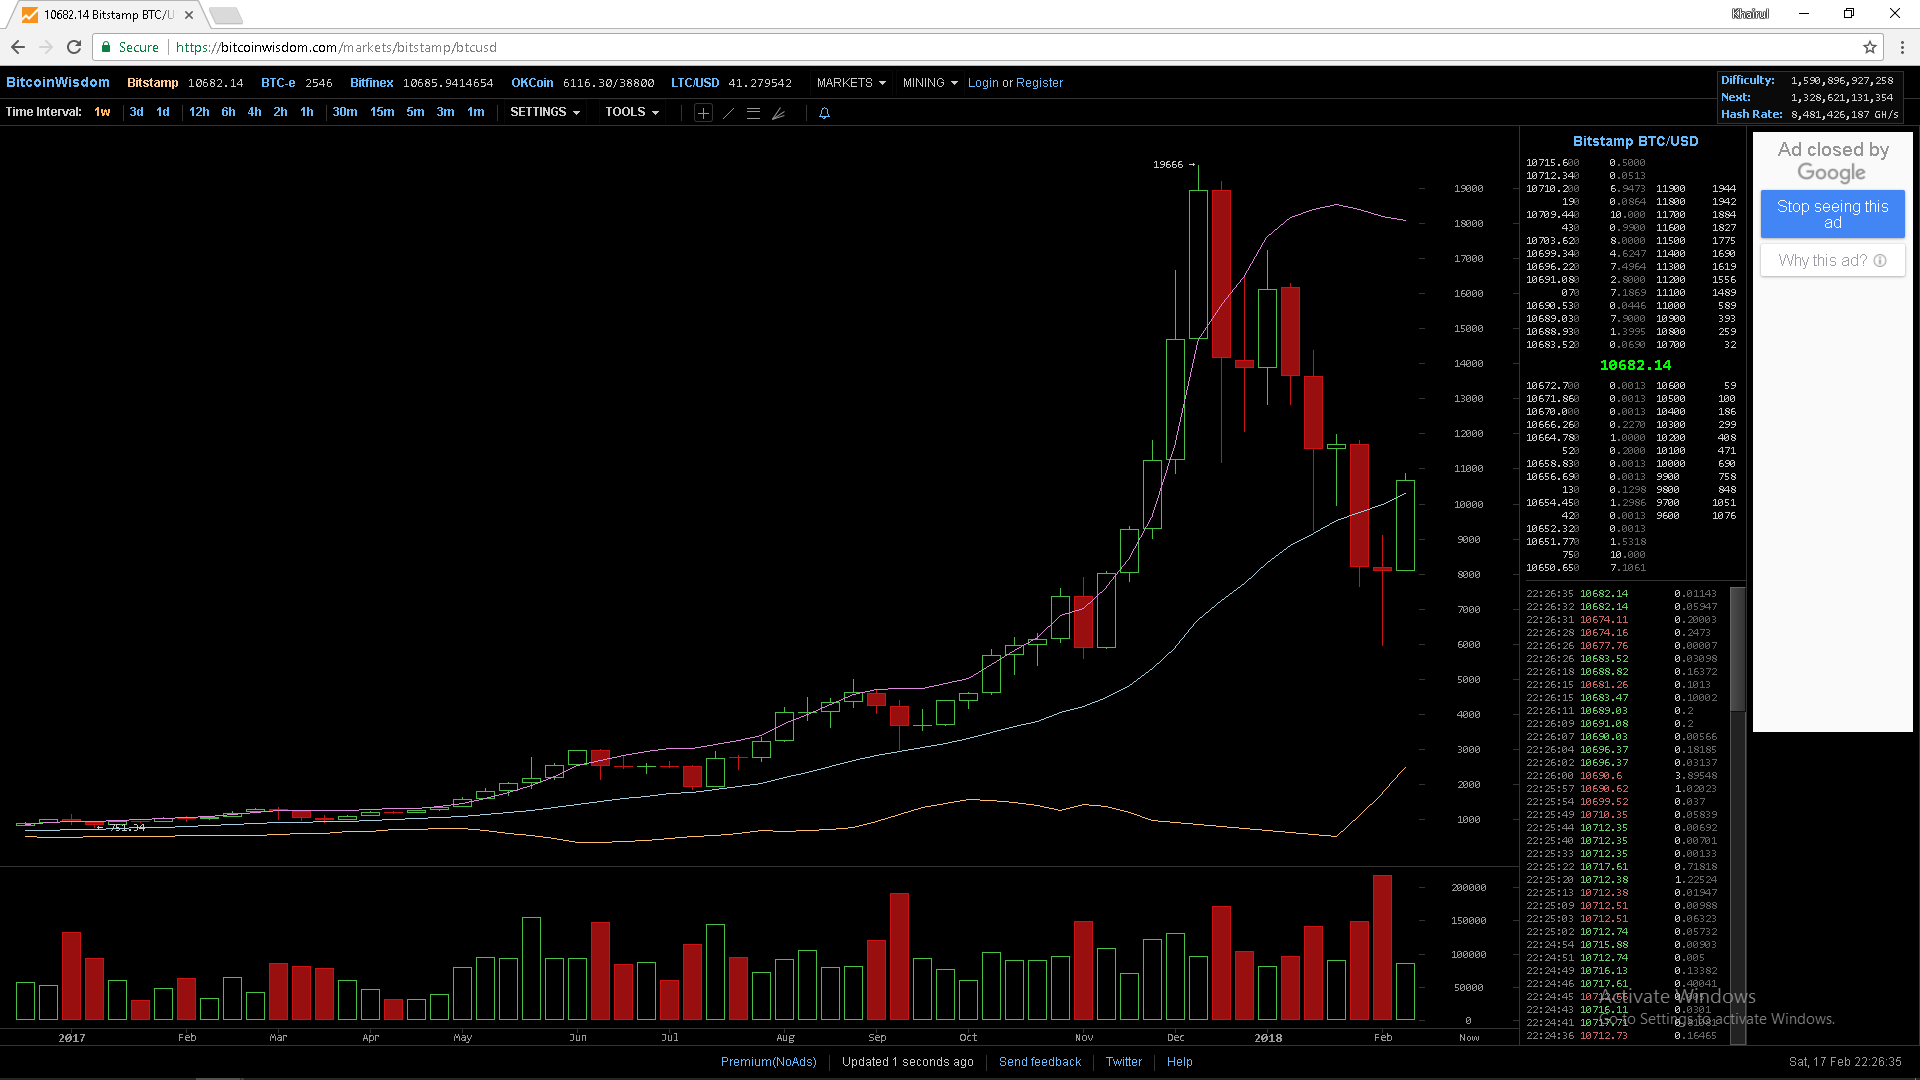Viewport: 1920px width, 1080px height.
Task: Set time interval to 1d
Action: pos(163,112)
